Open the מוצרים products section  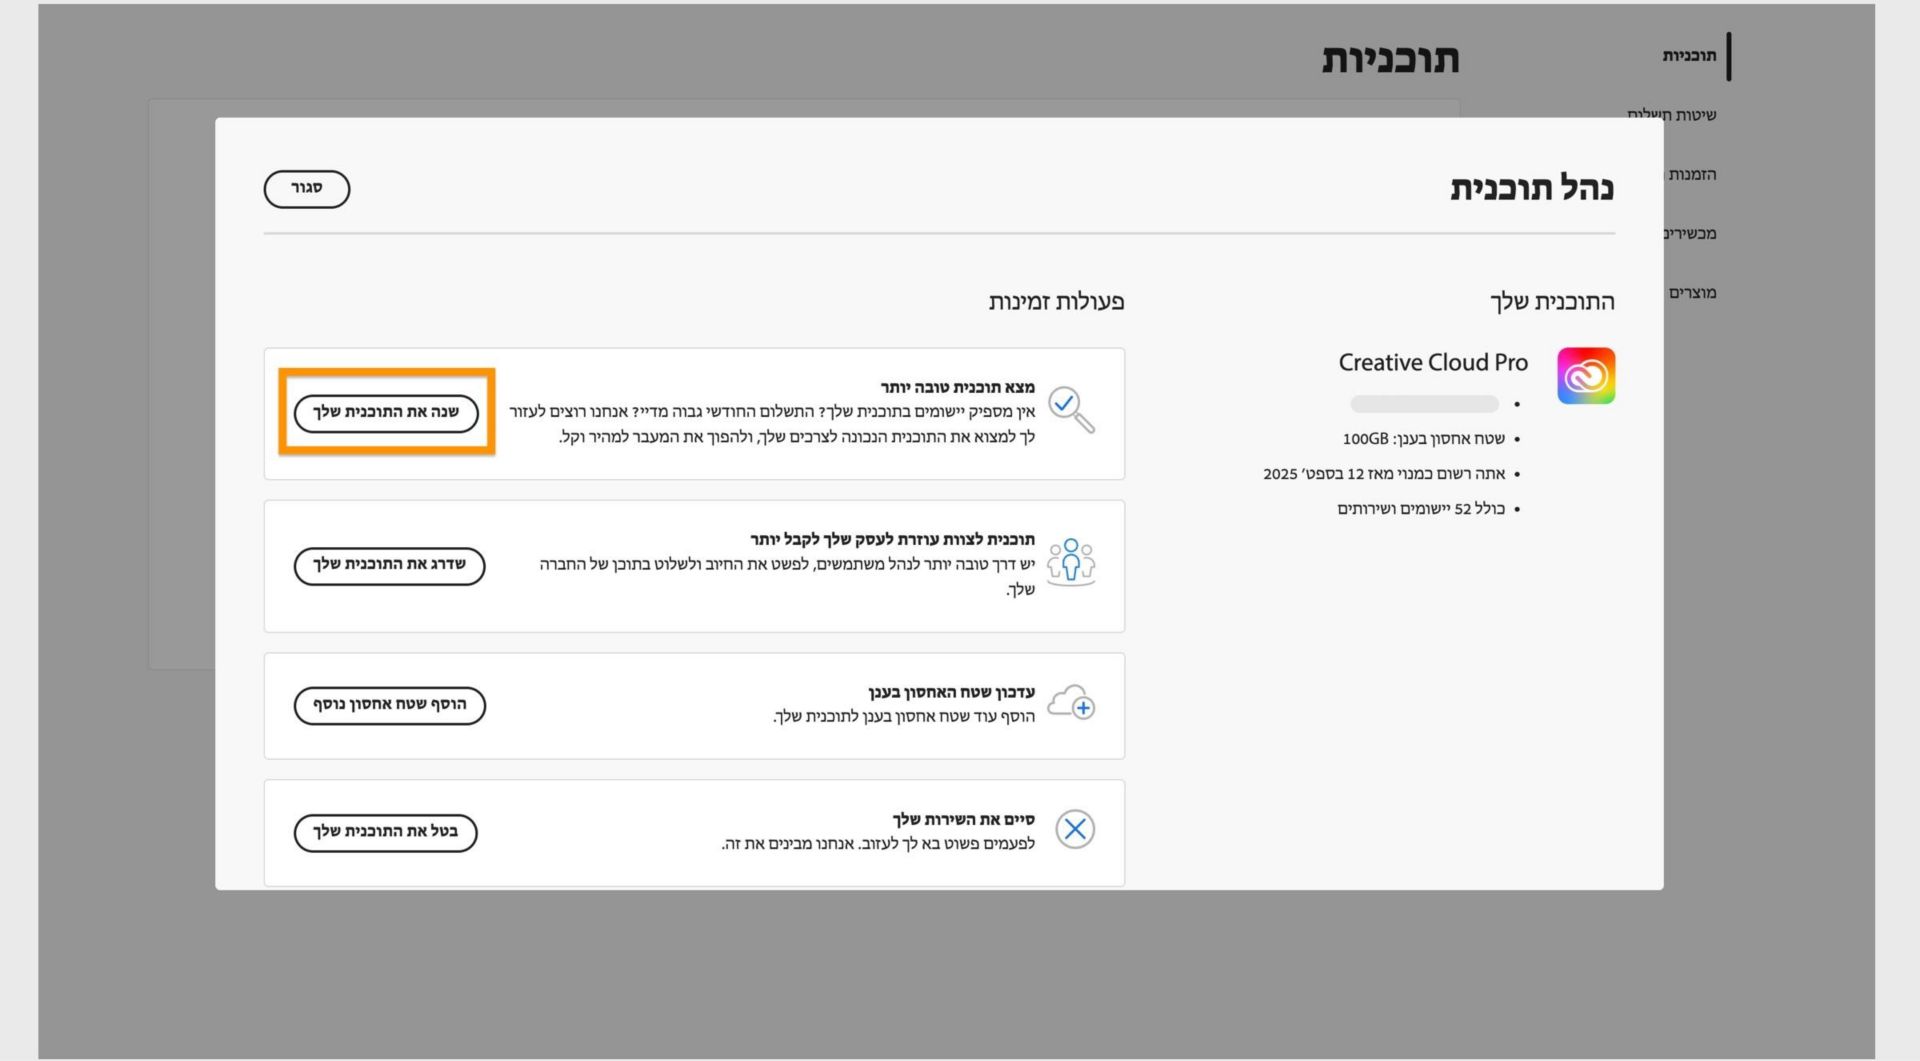(1691, 292)
